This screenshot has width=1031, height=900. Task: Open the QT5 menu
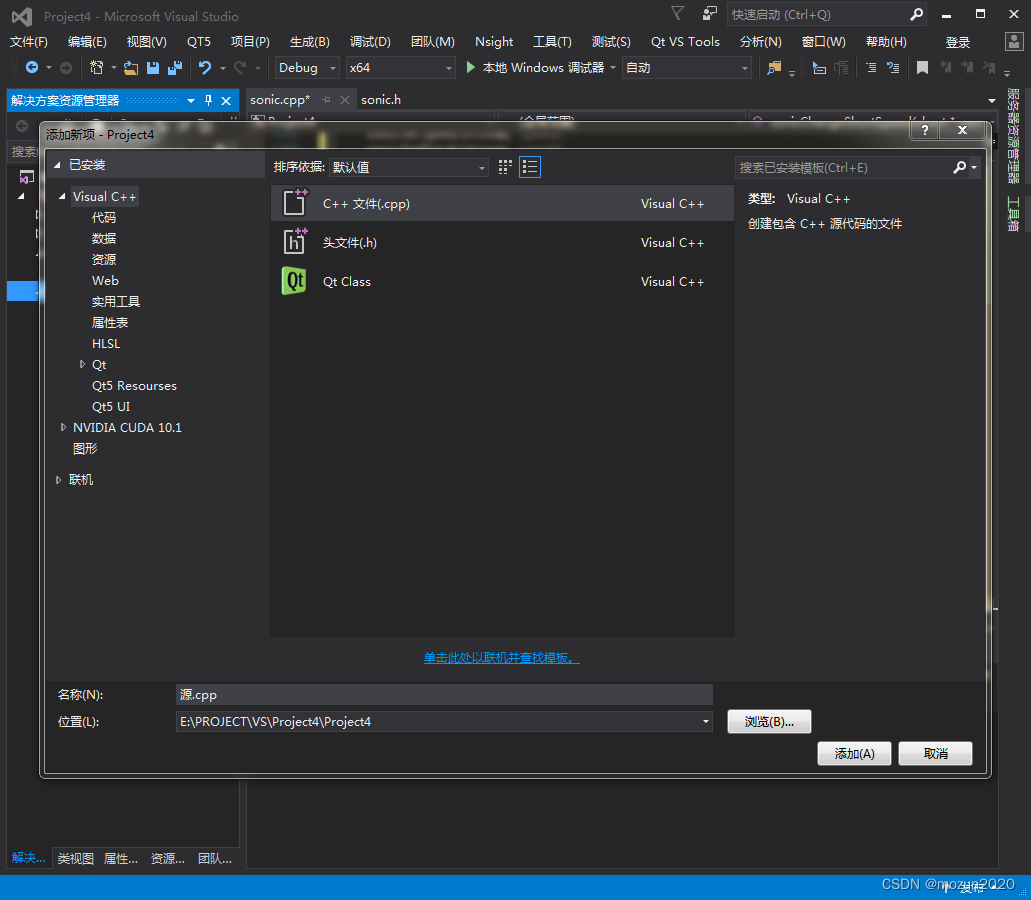coord(199,41)
